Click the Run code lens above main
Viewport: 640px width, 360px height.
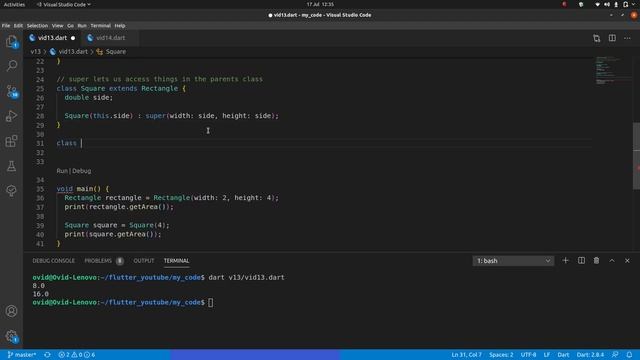tap(62, 171)
